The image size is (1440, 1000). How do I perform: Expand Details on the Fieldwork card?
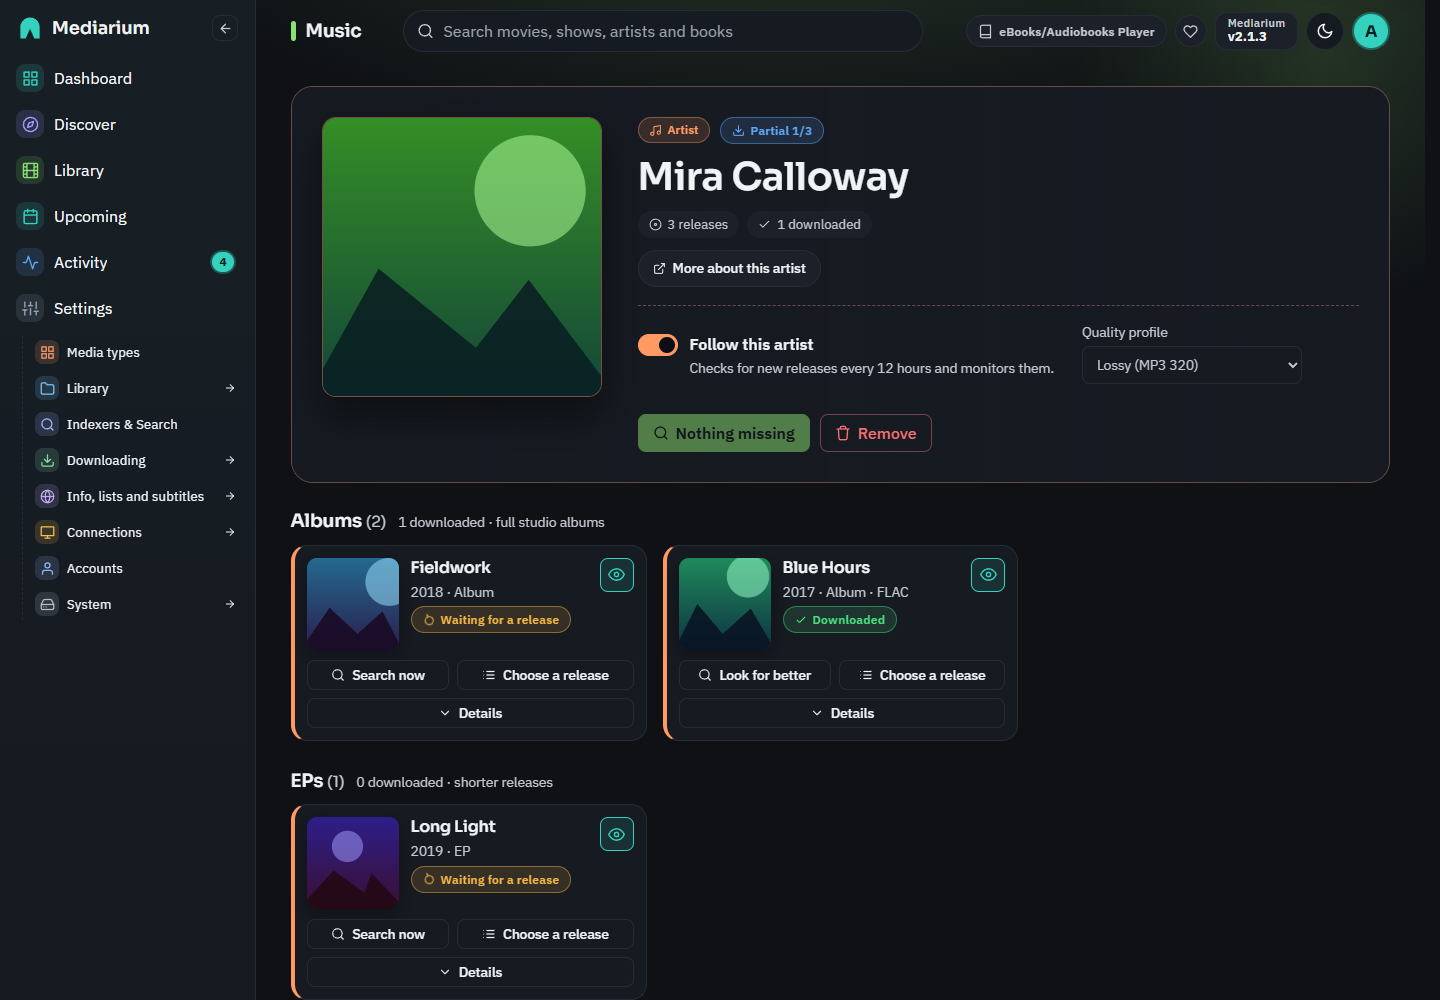click(x=470, y=713)
